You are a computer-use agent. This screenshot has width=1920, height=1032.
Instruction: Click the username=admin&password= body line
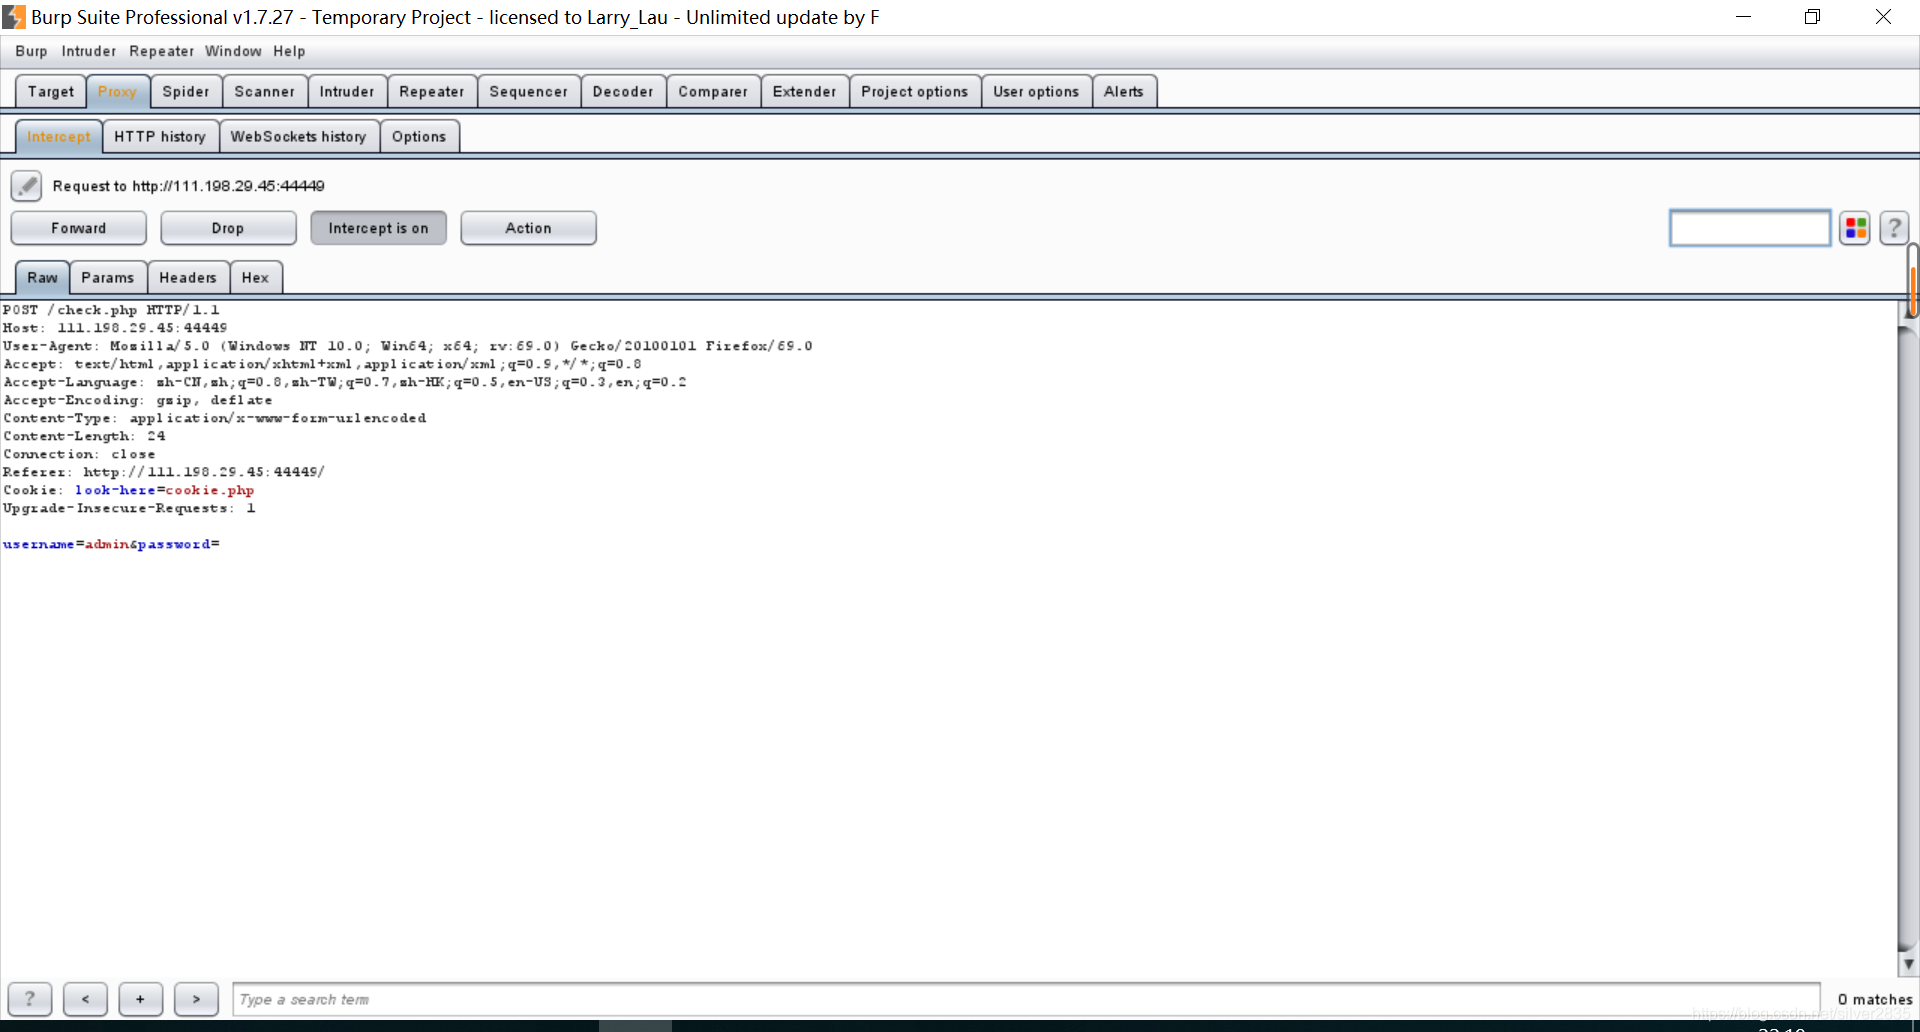pyautogui.click(x=111, y=544)
